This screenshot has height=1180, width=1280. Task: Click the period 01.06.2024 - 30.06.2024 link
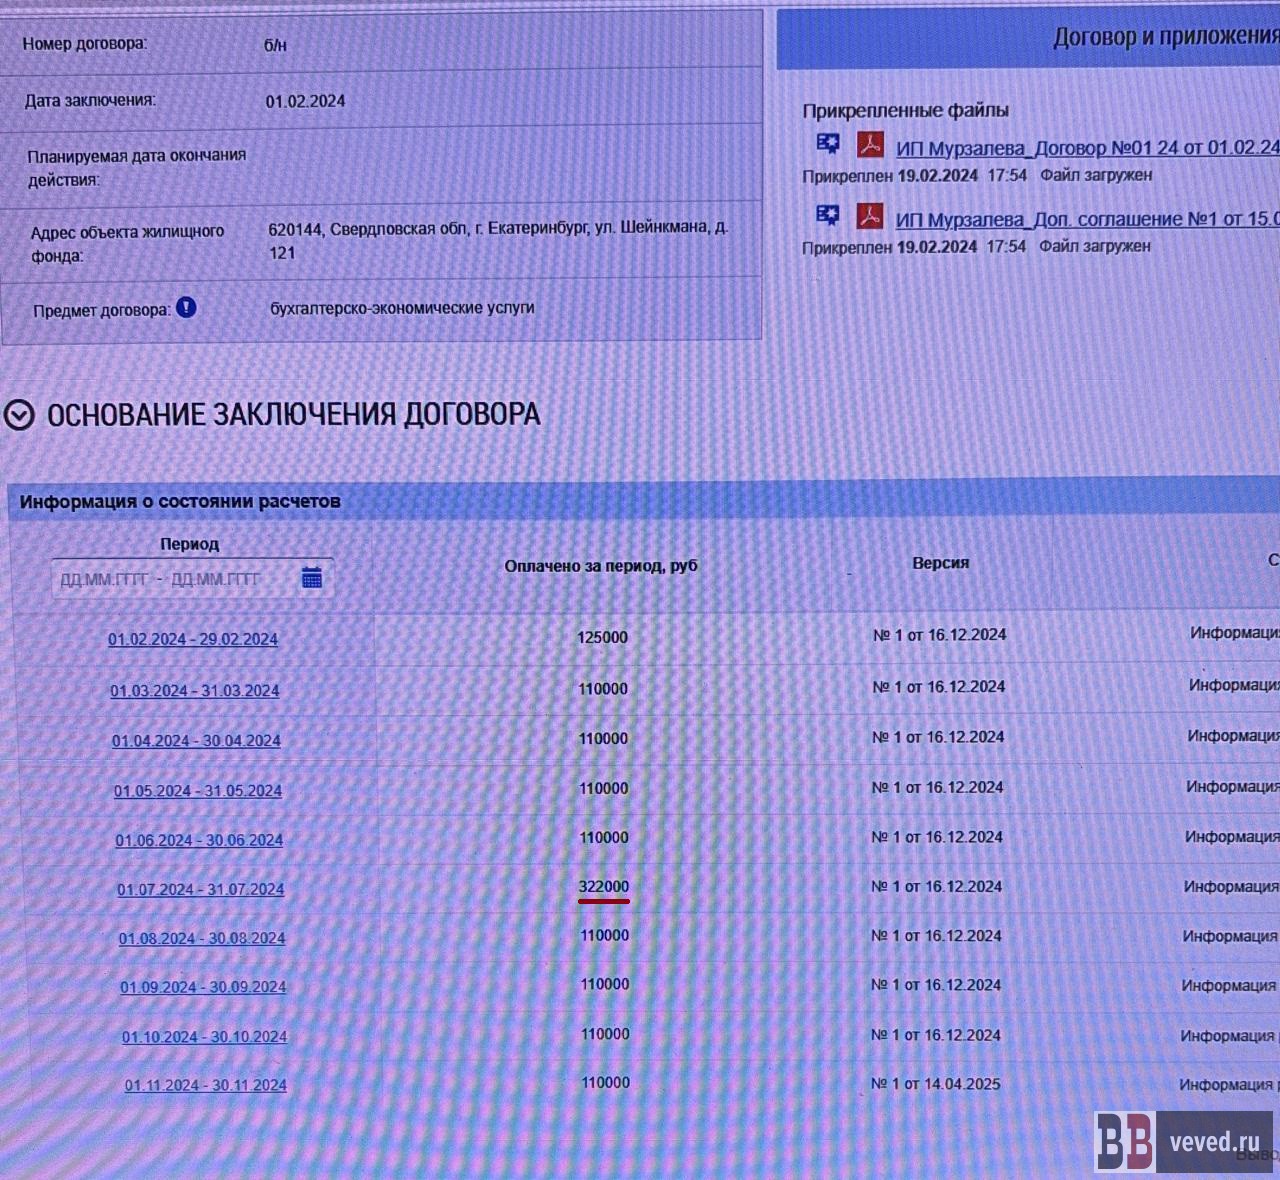pos(199,840)
